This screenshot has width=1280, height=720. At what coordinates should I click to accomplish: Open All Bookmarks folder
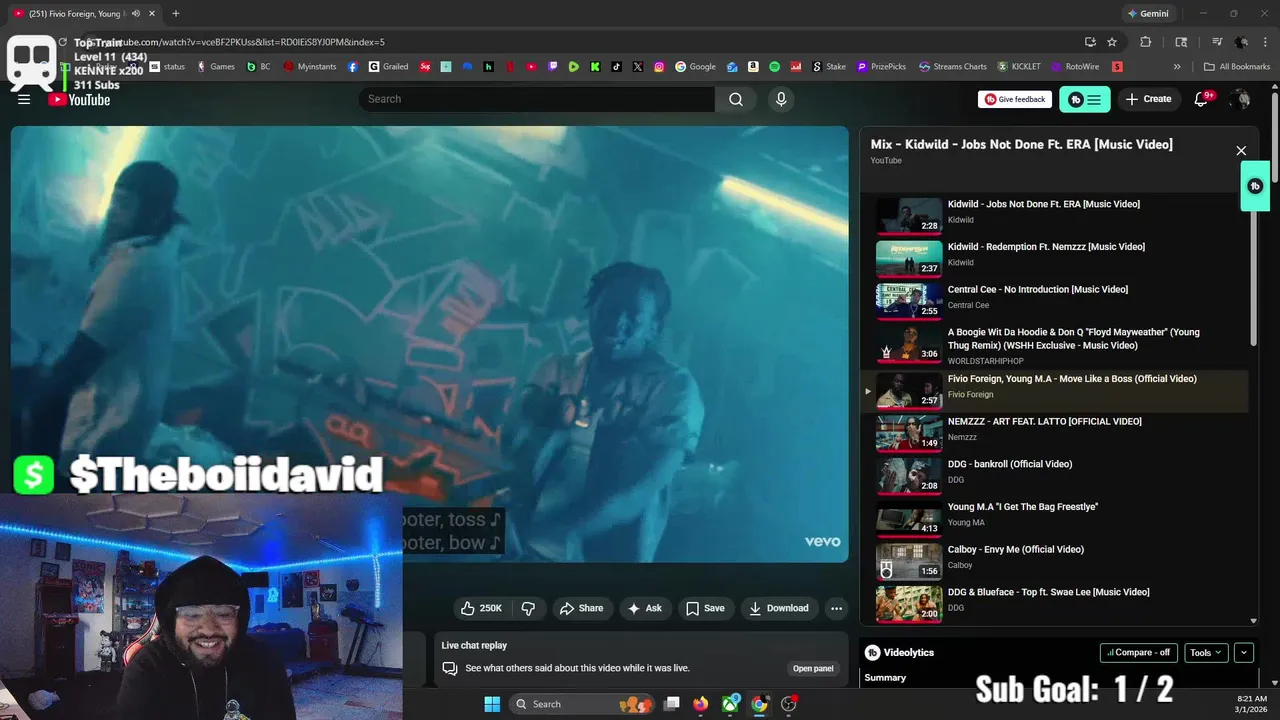pos(1237,67)
